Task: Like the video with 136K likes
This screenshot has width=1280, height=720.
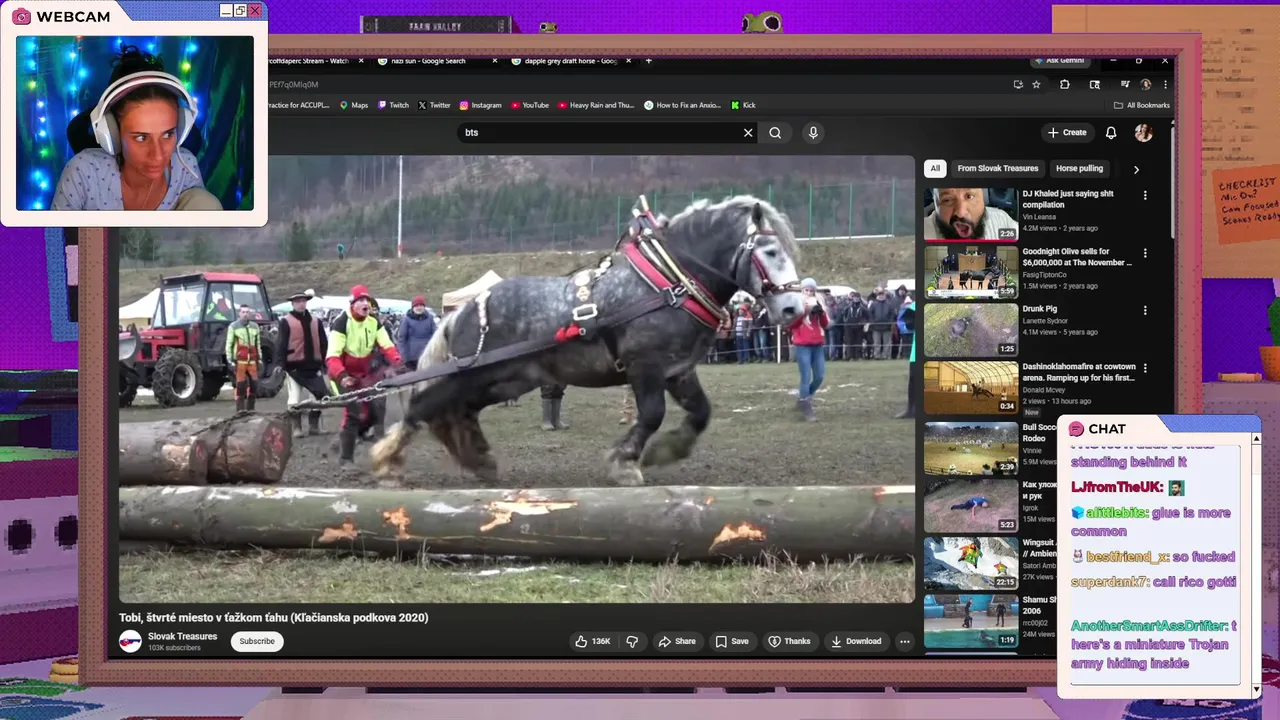Action: (593, 641)
